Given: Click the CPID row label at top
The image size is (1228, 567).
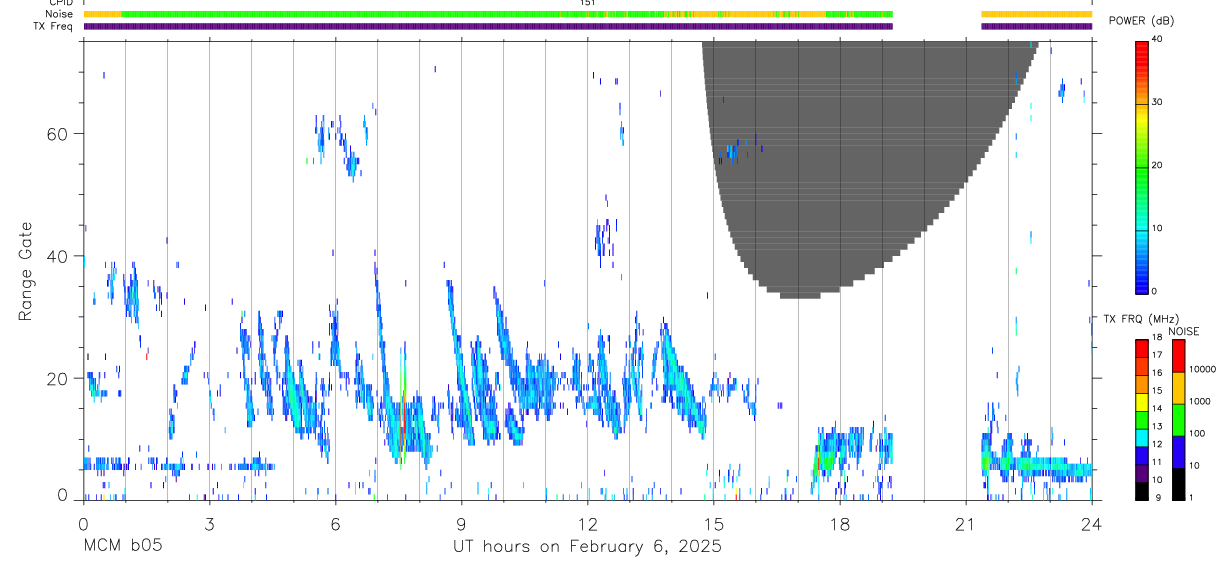Looking at the screenshot, I should [x=60, y=3].
